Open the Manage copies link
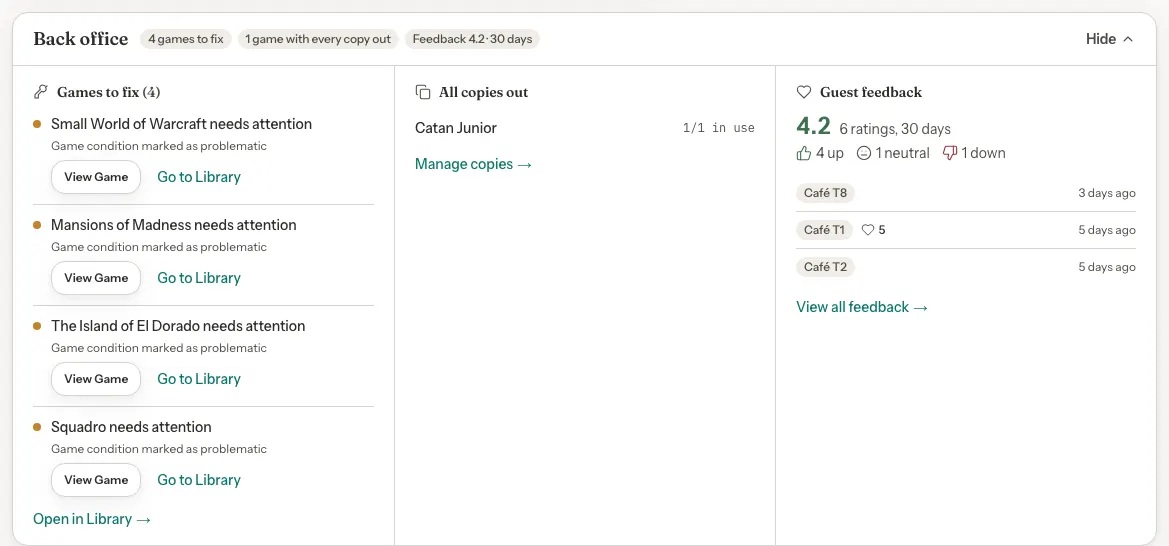 click(473, 164)
